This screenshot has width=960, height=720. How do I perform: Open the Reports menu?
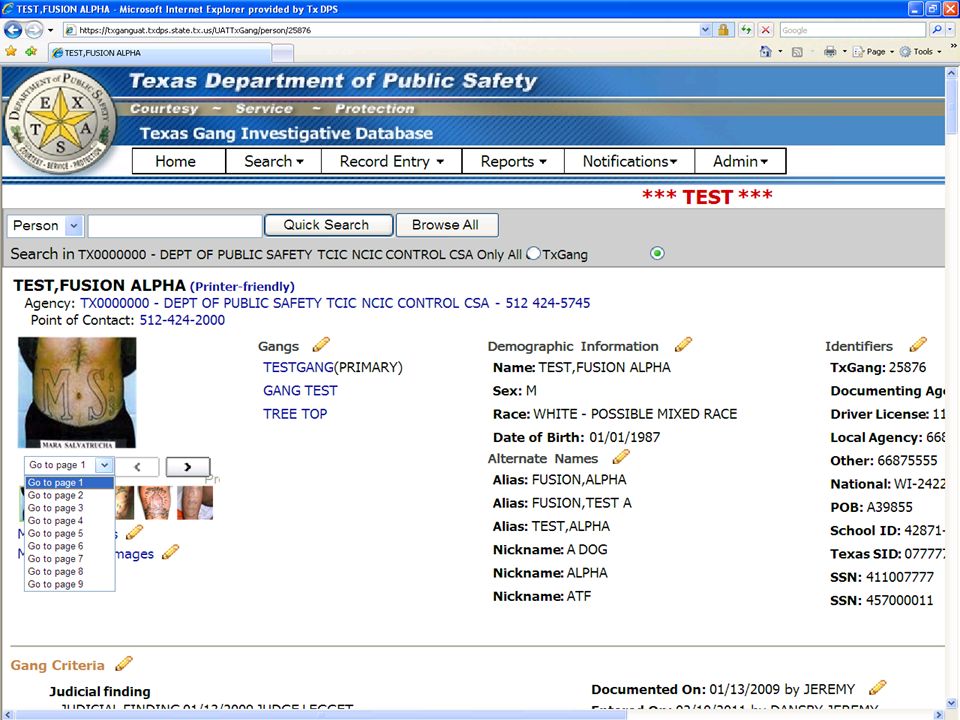click(x=513, y=161)
